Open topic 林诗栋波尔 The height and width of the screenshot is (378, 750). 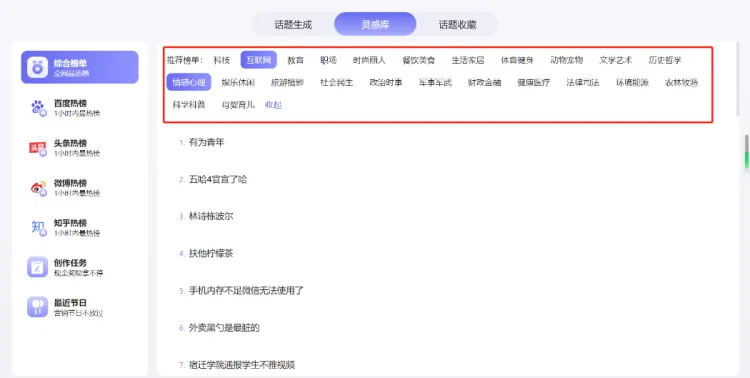[211, 216]
